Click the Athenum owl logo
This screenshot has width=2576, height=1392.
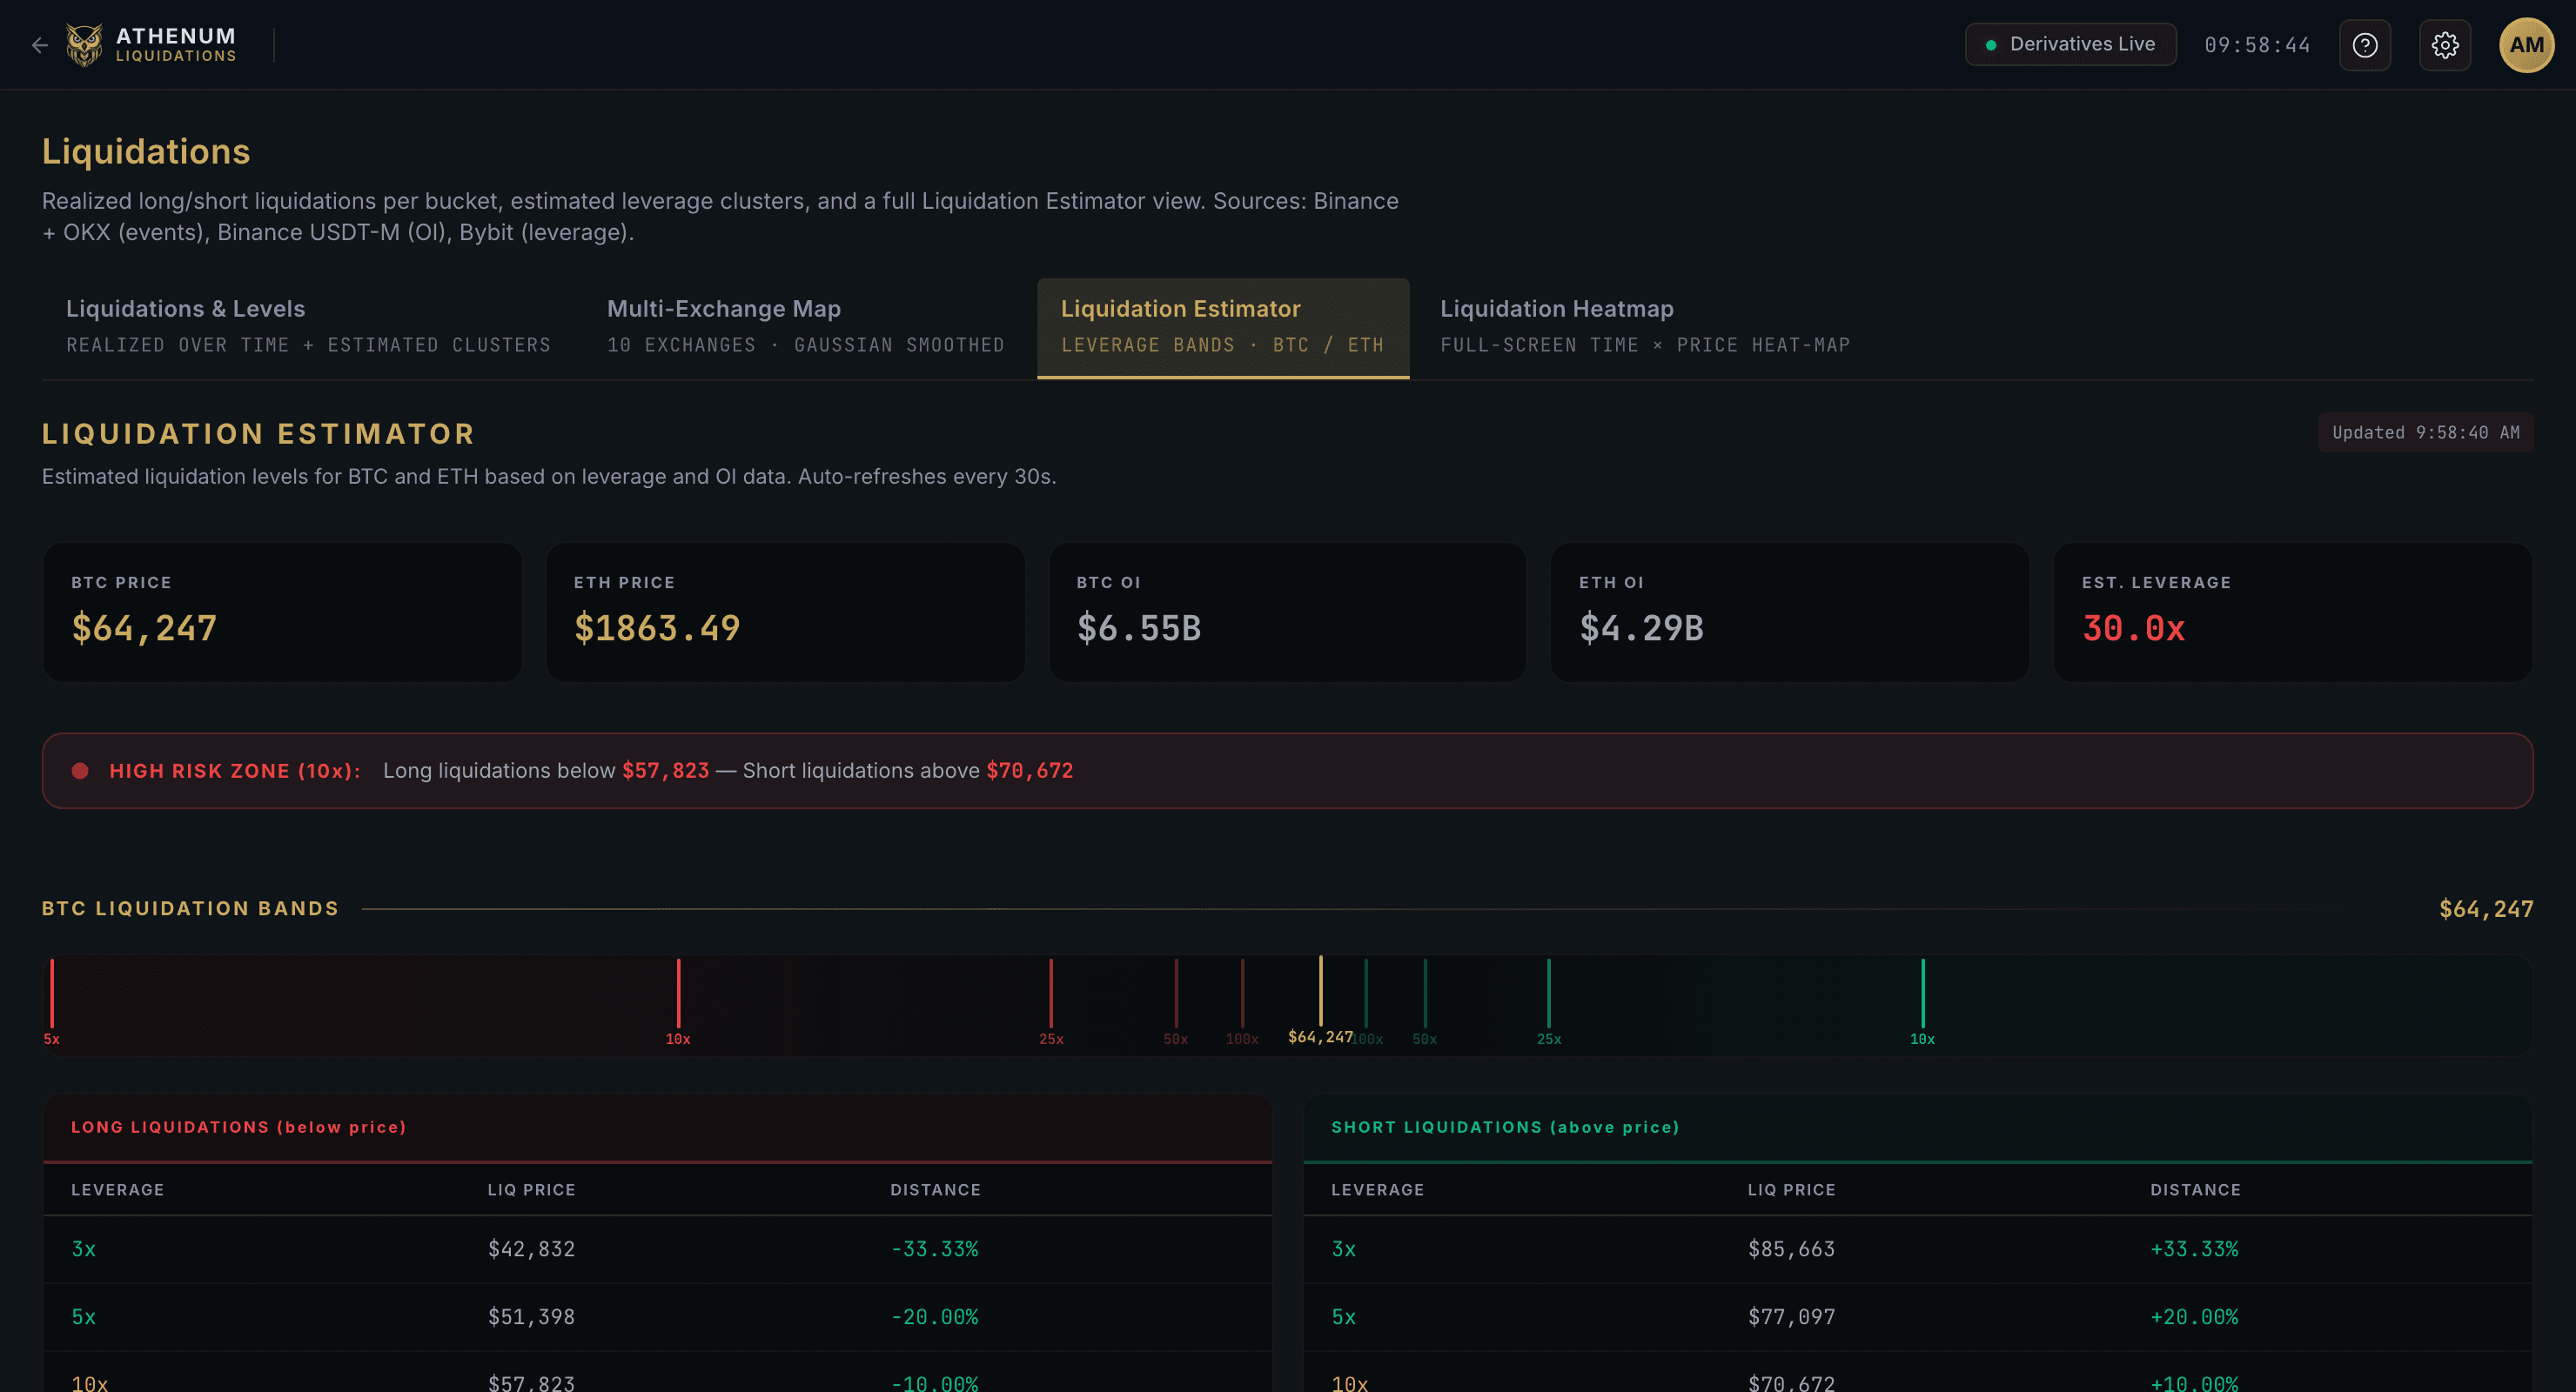[84, 45]
